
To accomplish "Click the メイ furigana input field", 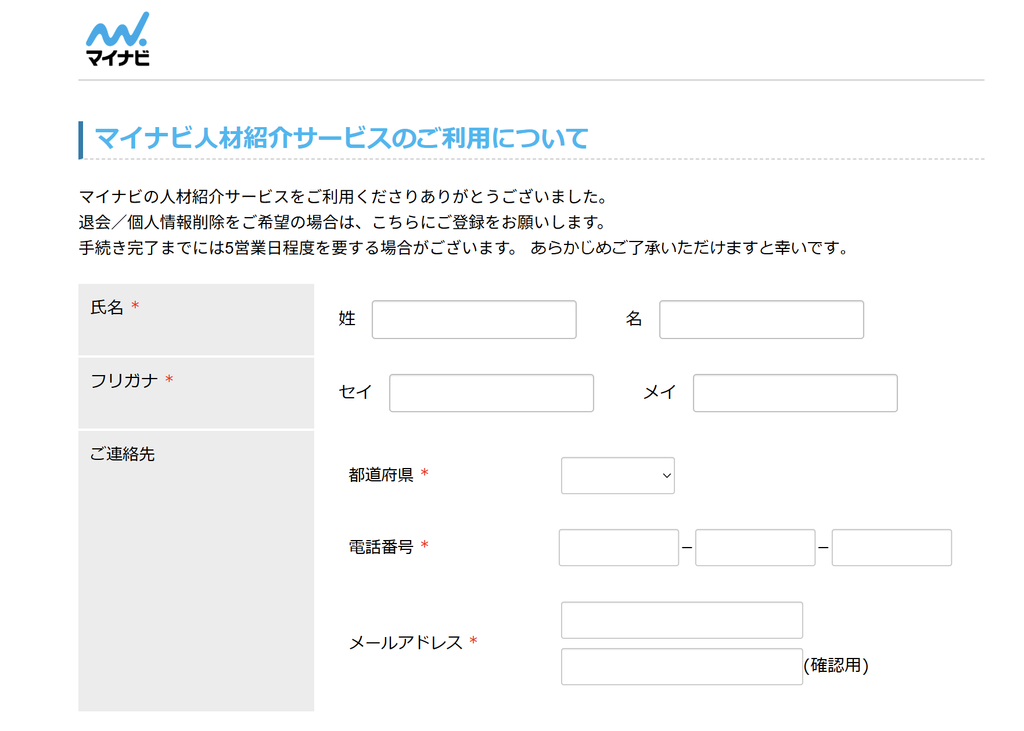I will pos(795,393).
